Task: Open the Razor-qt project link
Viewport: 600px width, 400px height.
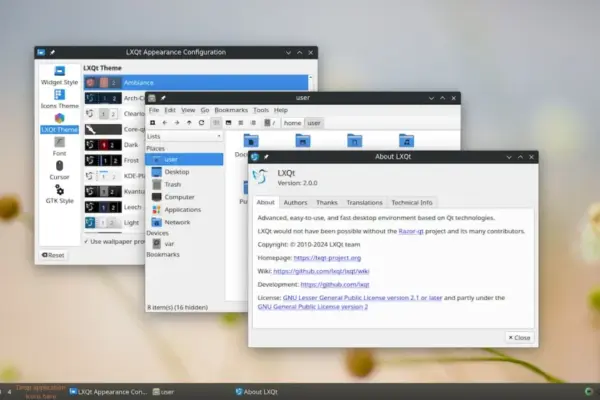Action: point(411,231)
